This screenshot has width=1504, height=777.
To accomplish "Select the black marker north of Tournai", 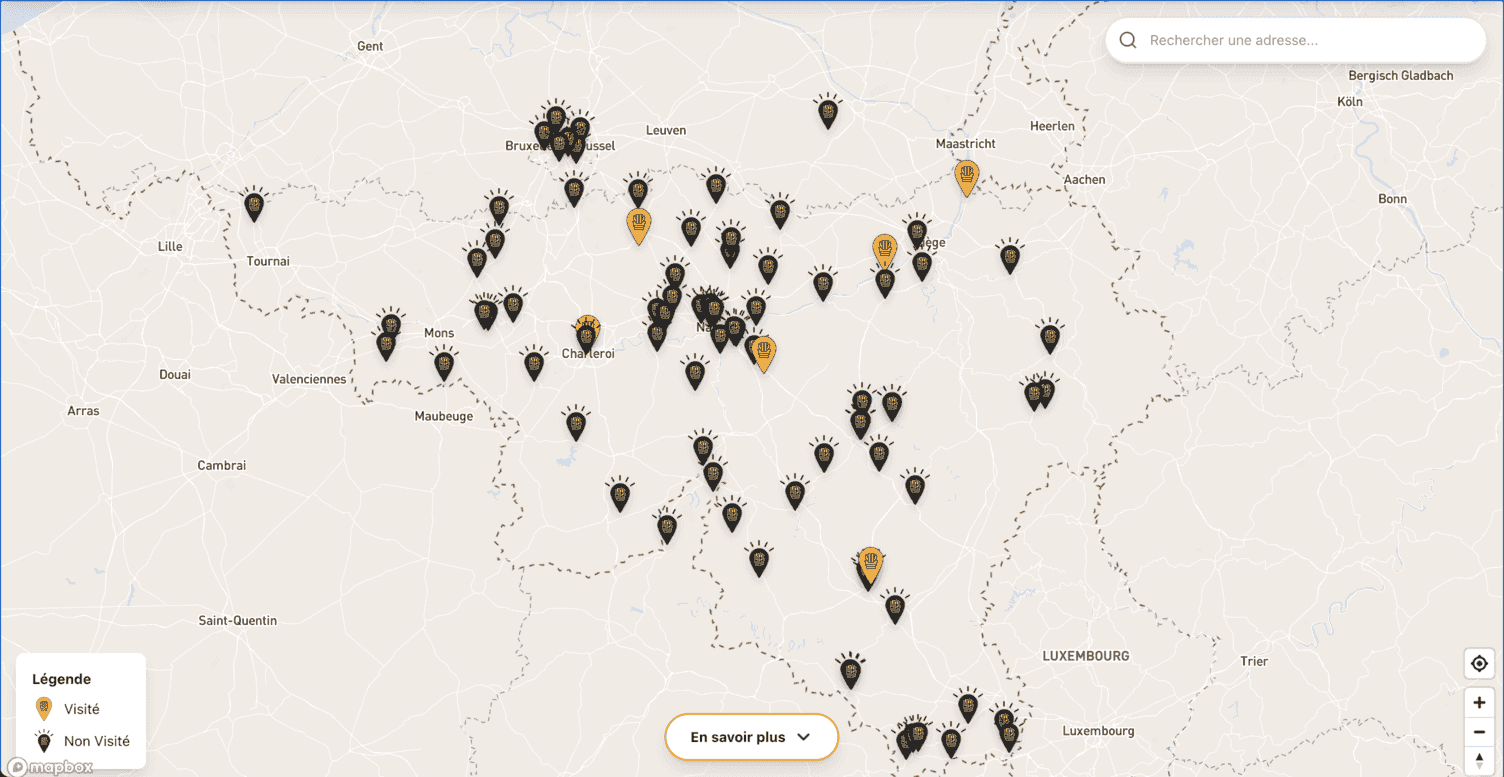I will pyautogui.click(x=254, y=205).
